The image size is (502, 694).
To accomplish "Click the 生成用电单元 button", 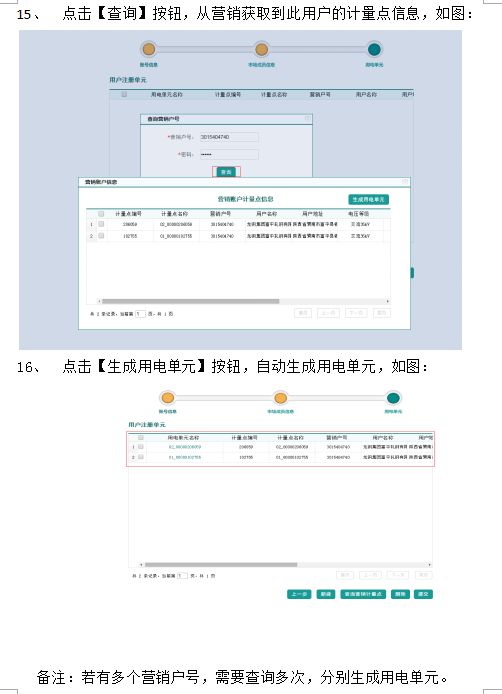I will (x=368, y=200).
